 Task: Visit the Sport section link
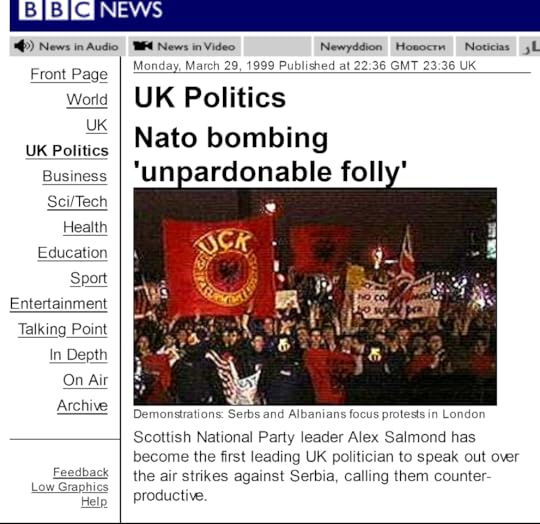[89, 278]
